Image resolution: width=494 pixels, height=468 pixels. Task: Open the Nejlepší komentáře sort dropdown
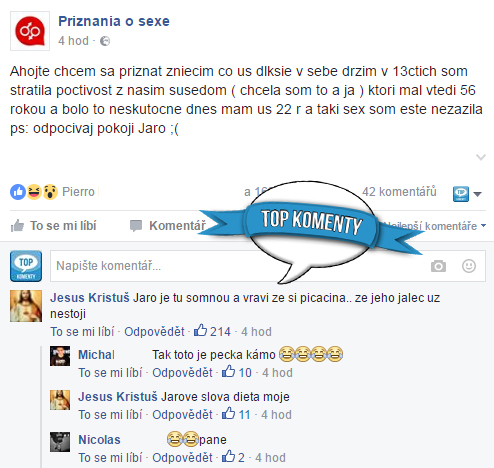coord(435,226)
